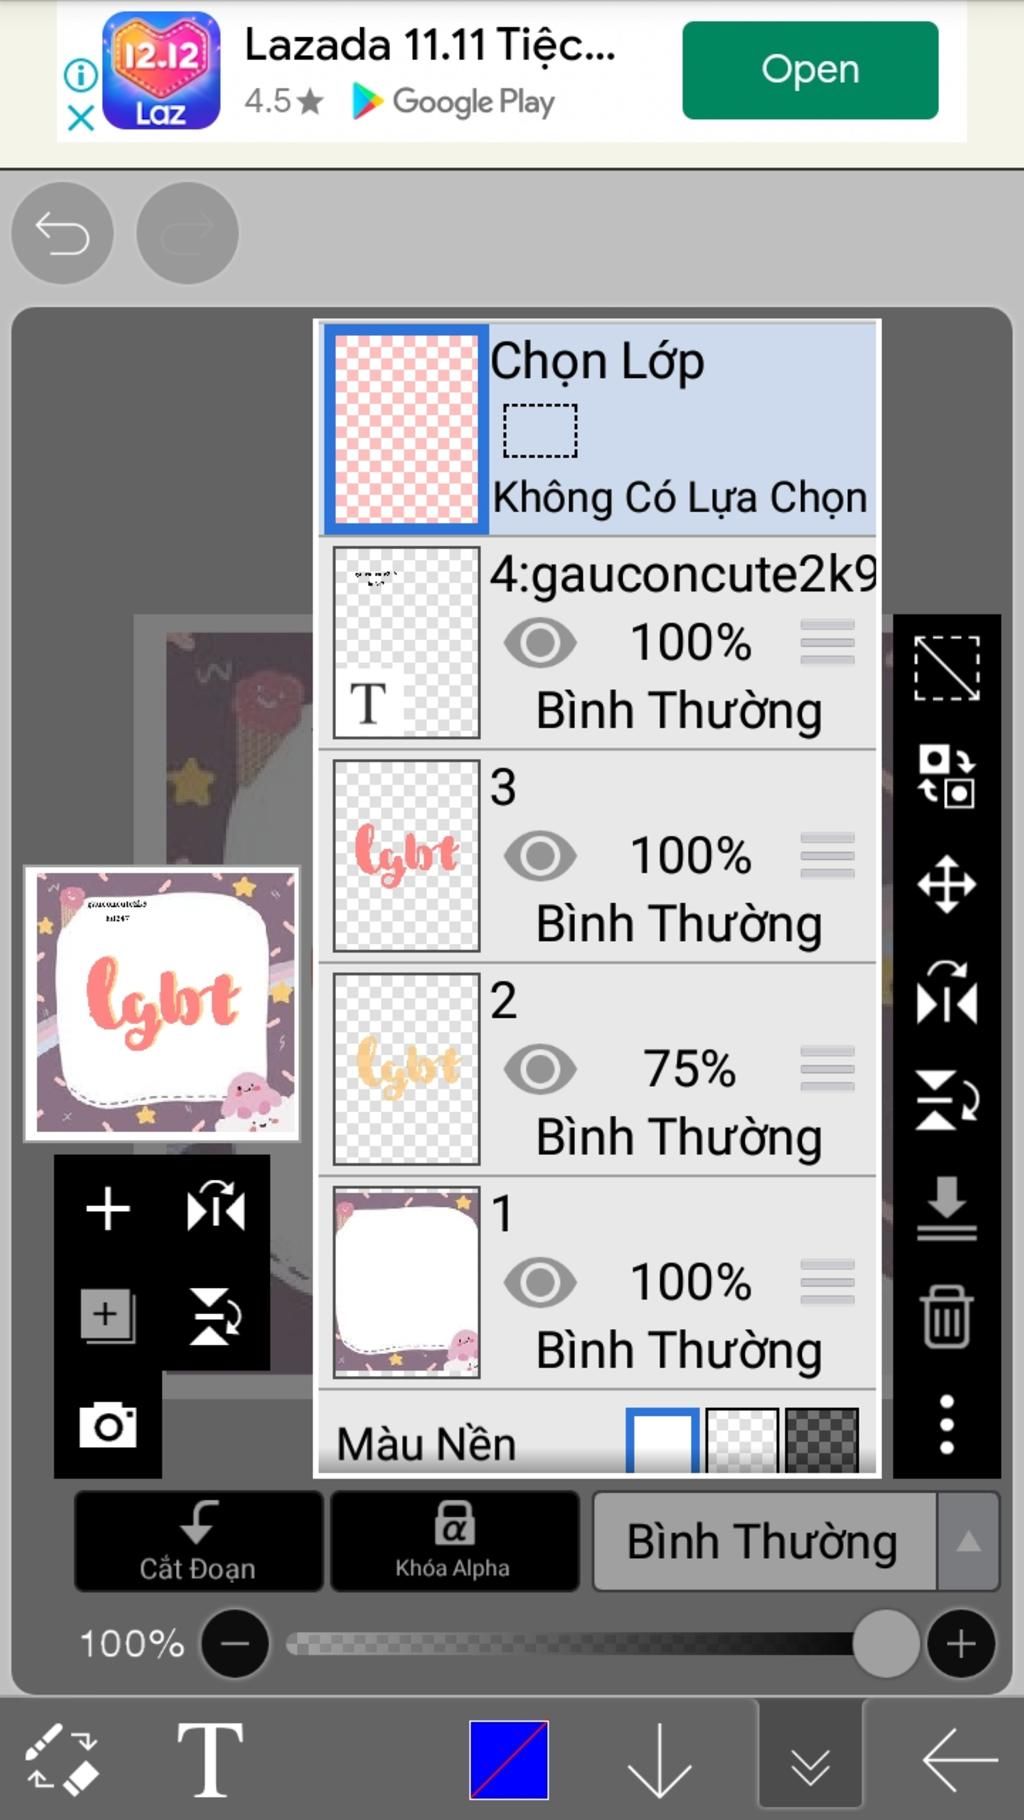This screenshot has height=1820, width=1024.
Task: Merge layer down with the download-arrow icon
Action: coord(946,1208)
